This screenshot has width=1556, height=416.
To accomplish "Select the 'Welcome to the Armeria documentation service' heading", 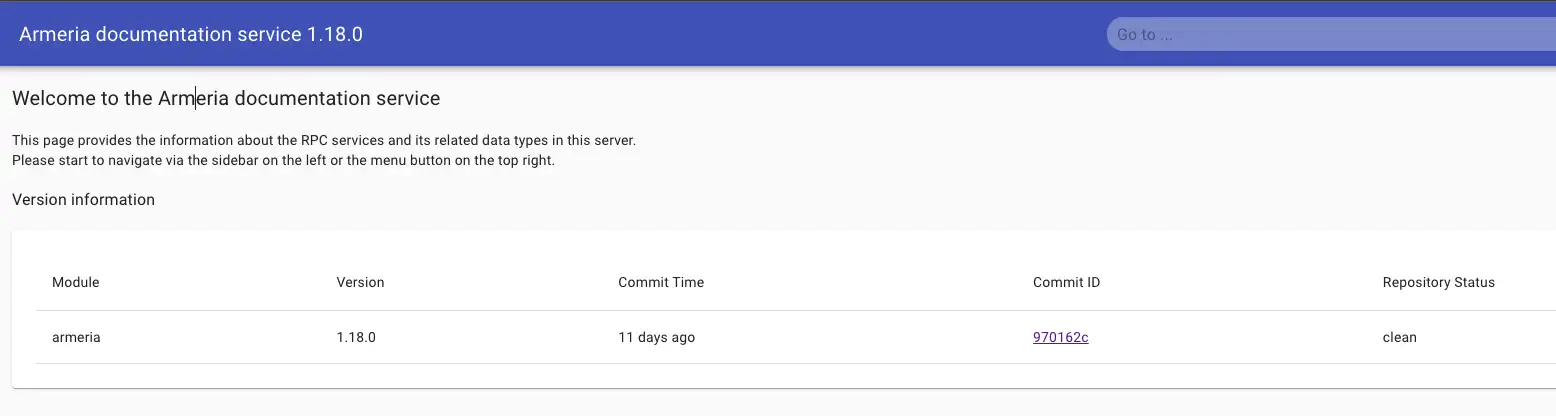I will click(x=226, y=98).
